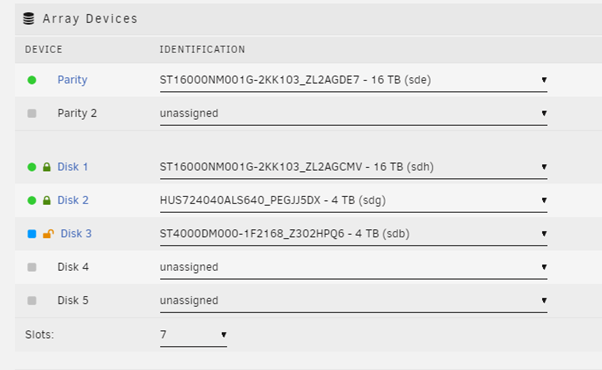Click the green status dot for Disk 1

point(32,167)
